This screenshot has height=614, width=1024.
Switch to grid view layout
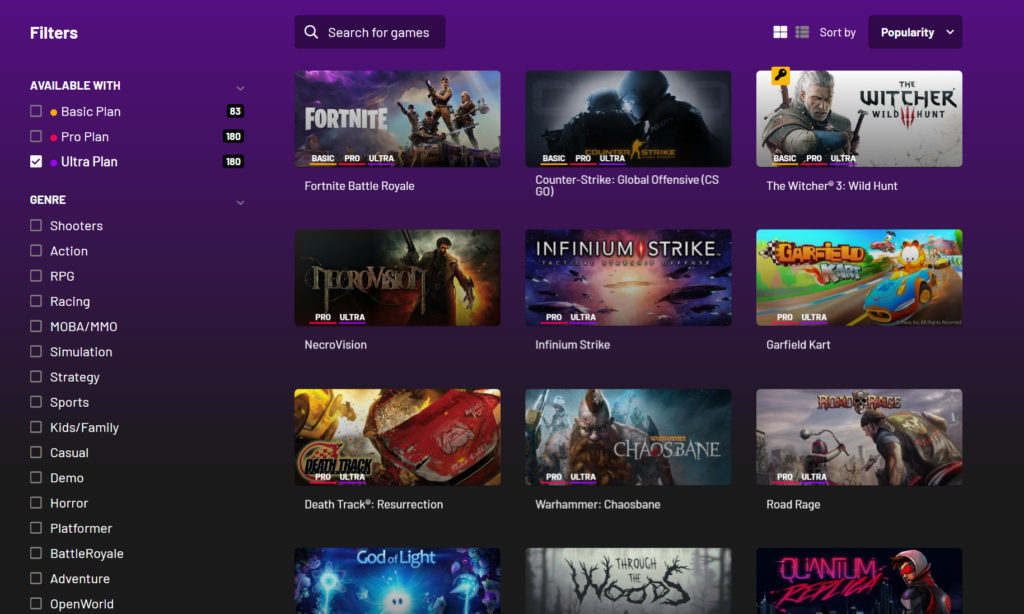(780, 33)
